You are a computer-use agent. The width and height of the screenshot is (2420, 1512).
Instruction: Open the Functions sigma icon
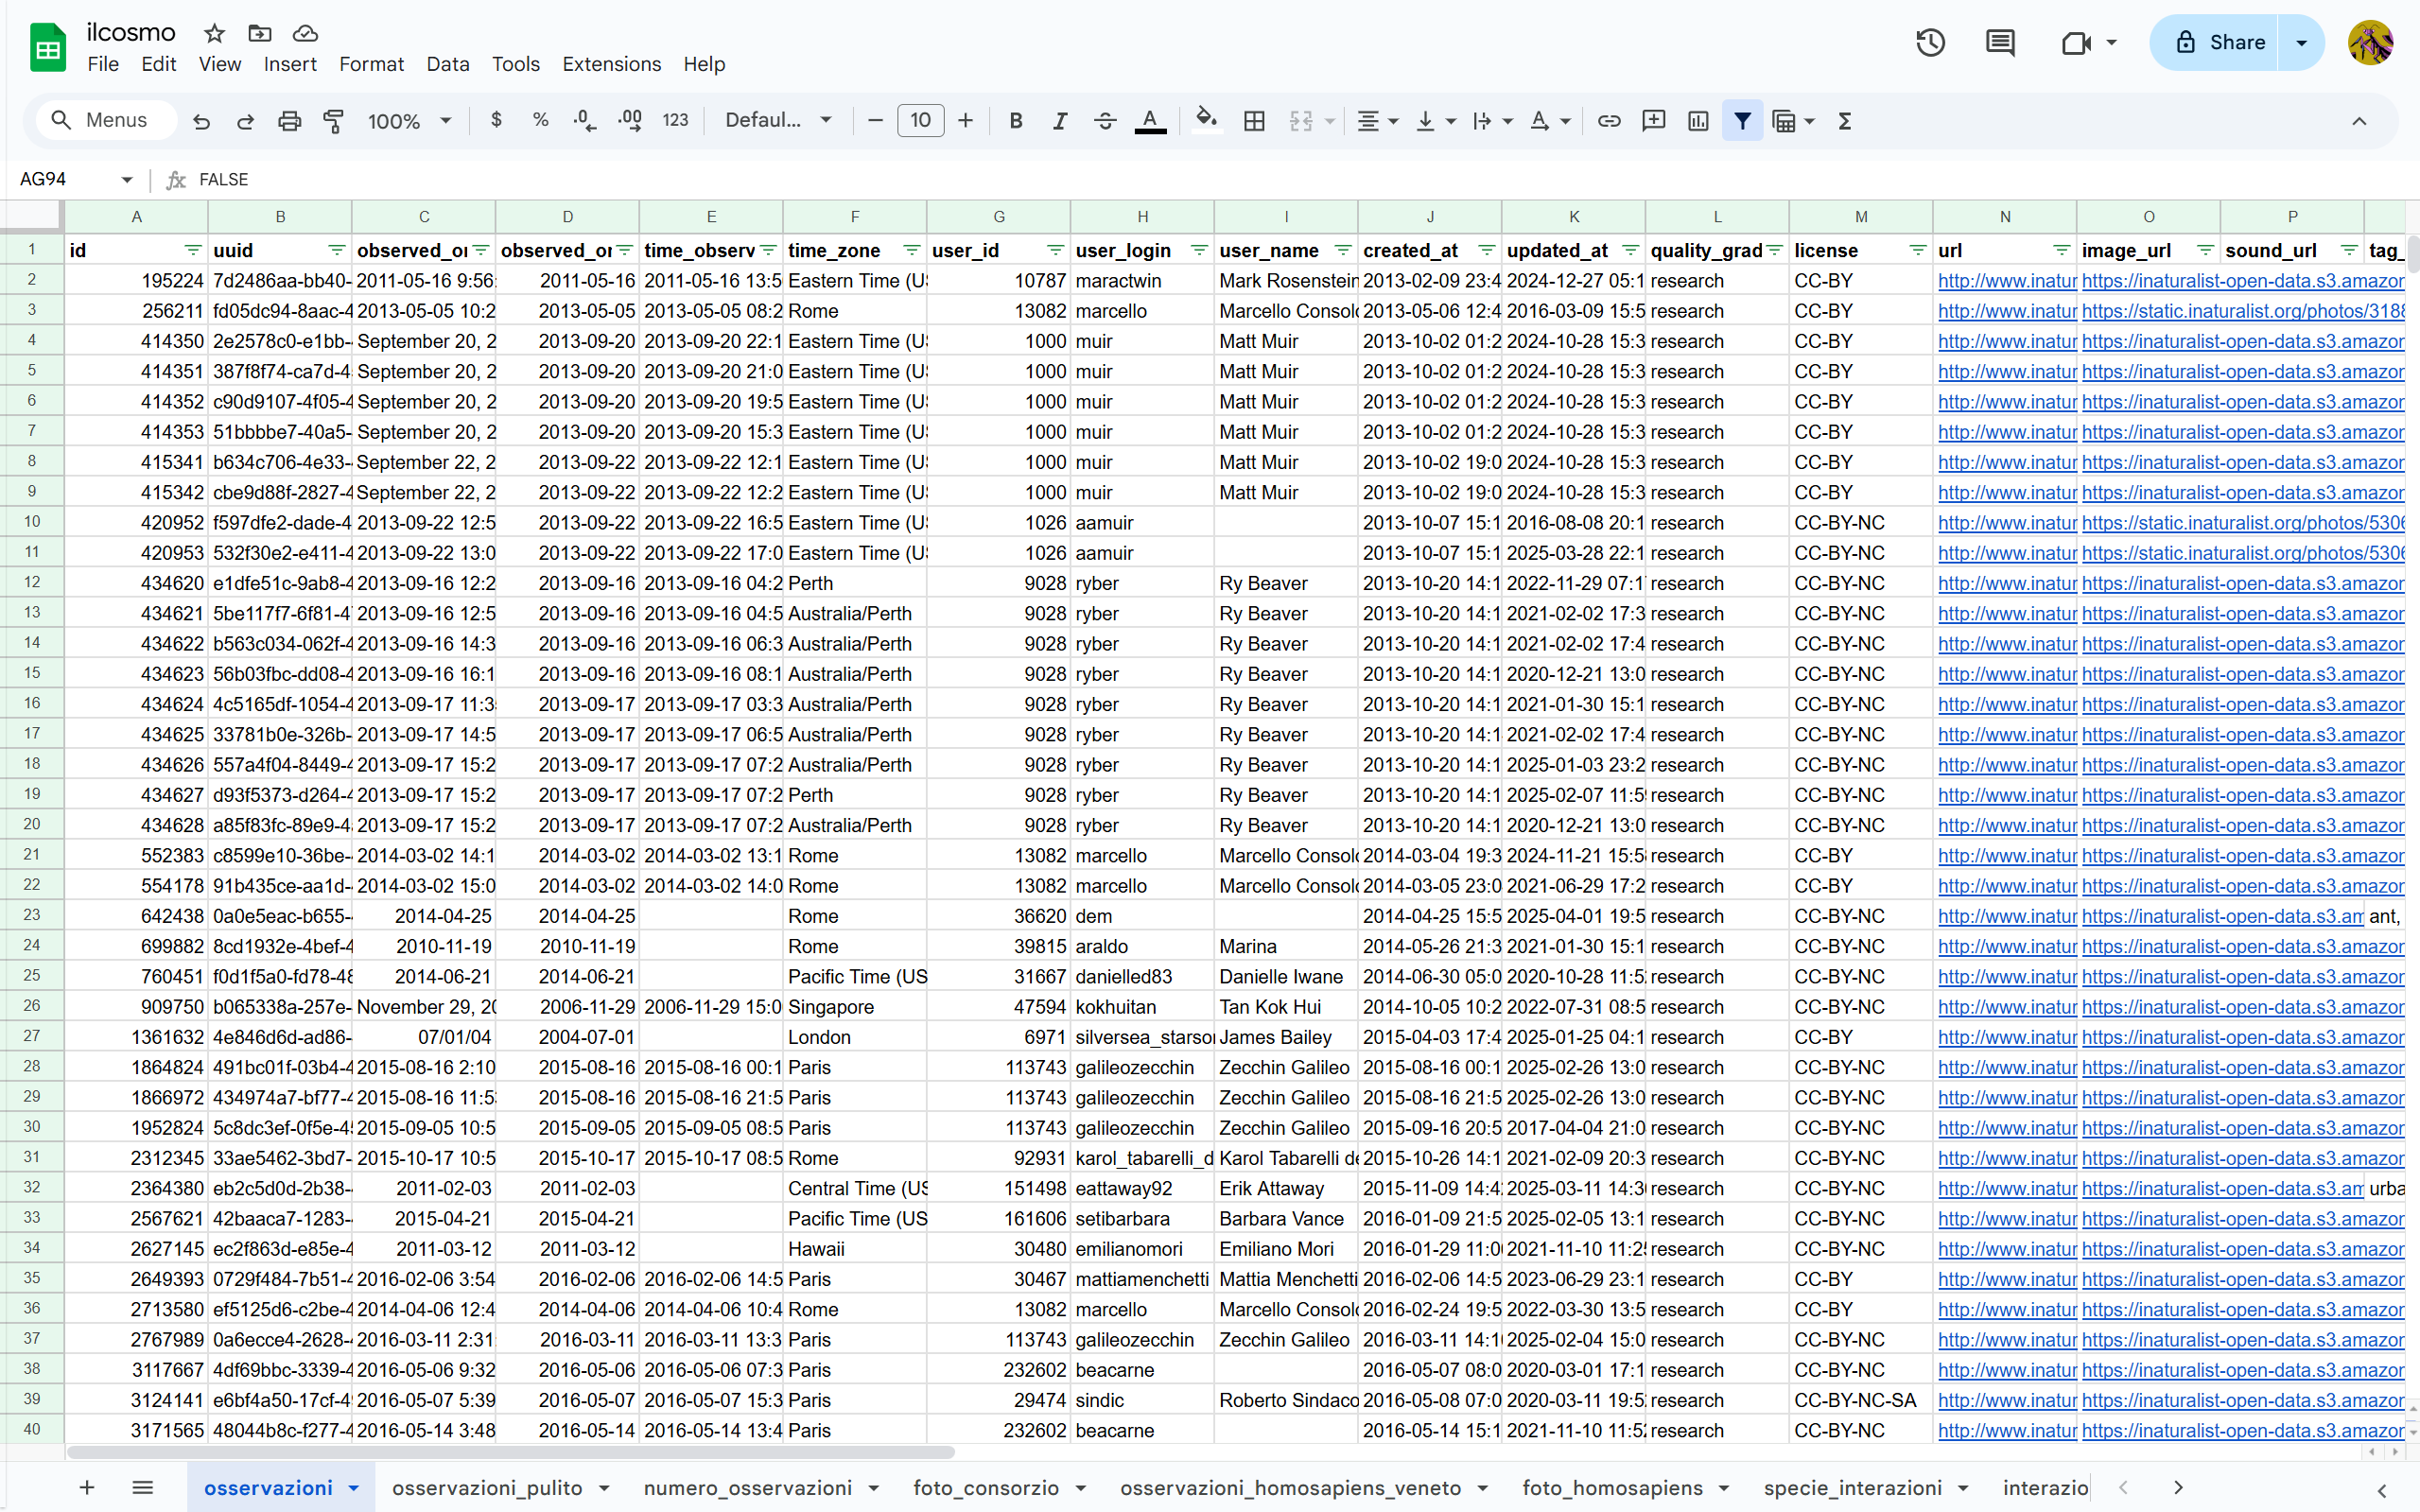[x=1845, y=121]
